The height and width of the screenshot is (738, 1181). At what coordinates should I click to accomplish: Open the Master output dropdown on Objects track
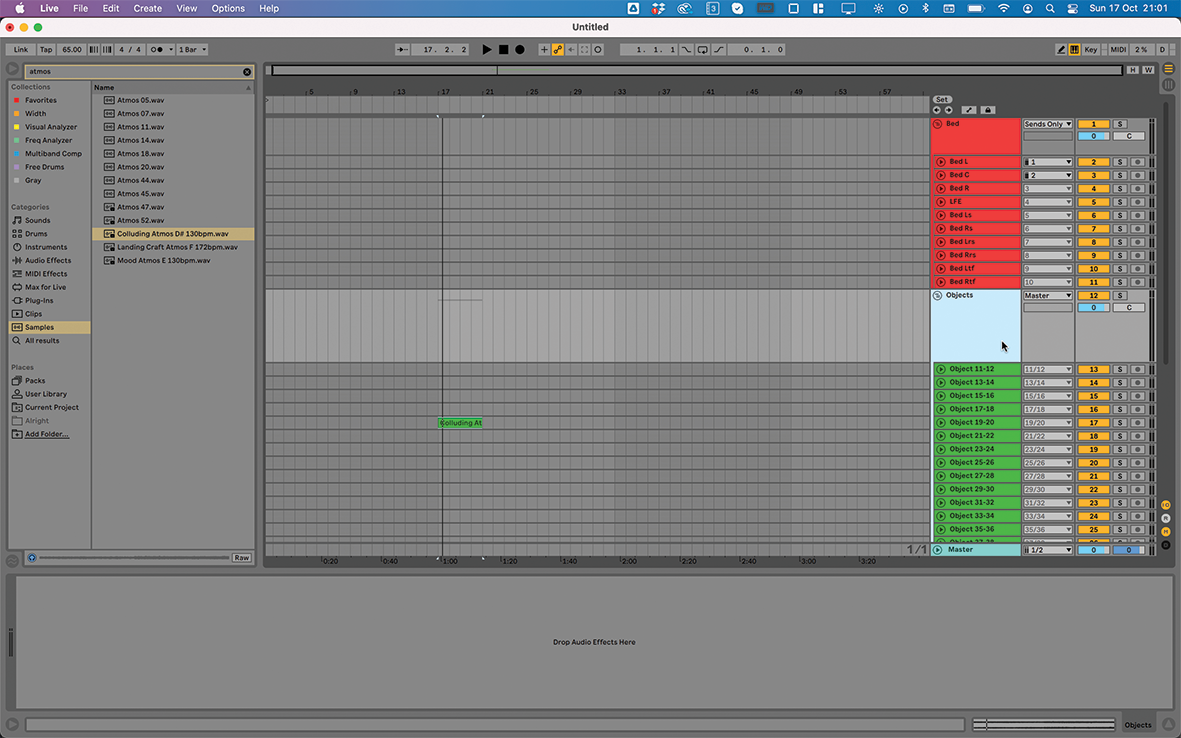pyautogui.click(x=1048, y=295)
